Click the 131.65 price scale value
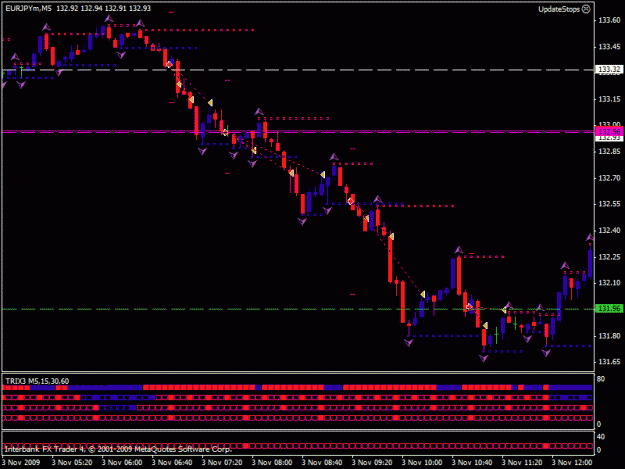The height and width of the screenshot is (469, 625). pos(609,361)
